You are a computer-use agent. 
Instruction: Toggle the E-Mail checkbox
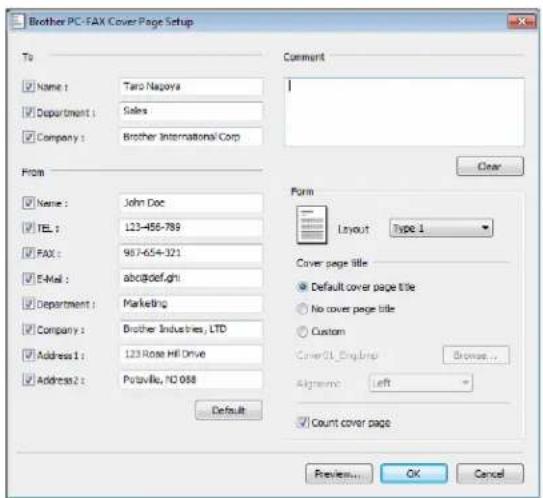tap(28, 278)
